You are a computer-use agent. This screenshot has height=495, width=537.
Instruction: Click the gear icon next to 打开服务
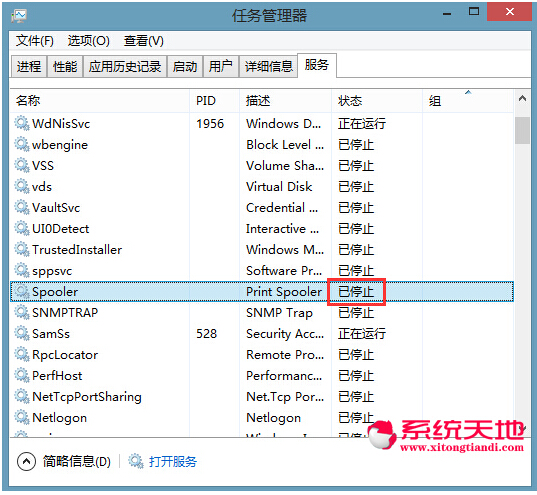[136, 461]
